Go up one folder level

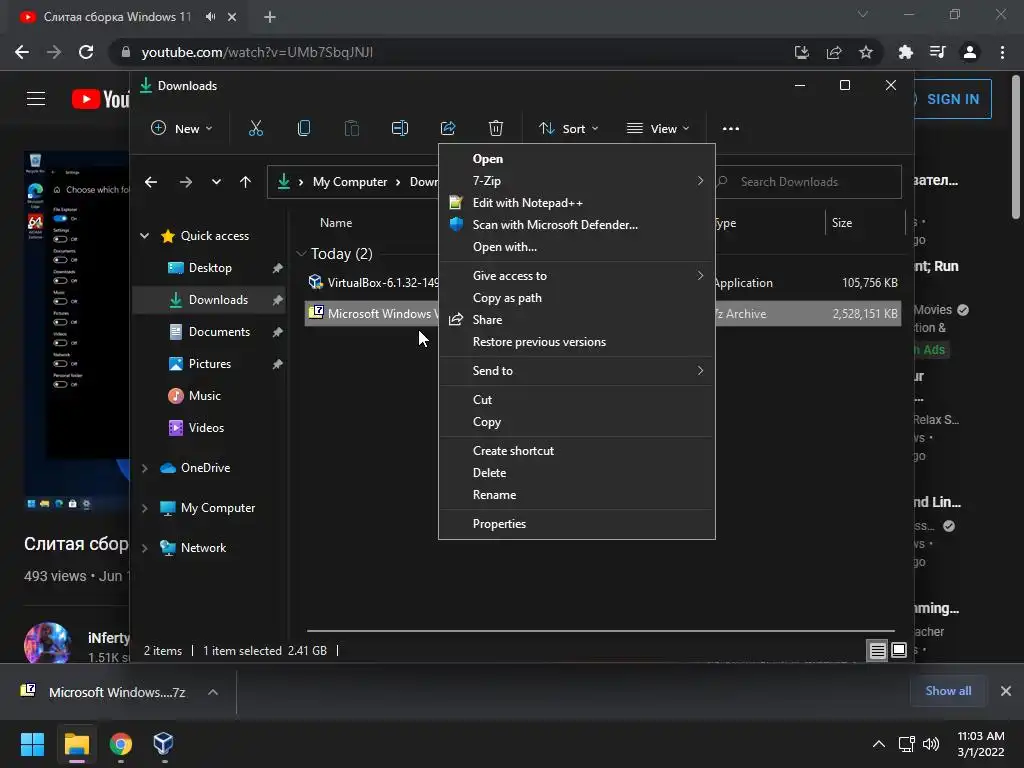click(245, 182)
